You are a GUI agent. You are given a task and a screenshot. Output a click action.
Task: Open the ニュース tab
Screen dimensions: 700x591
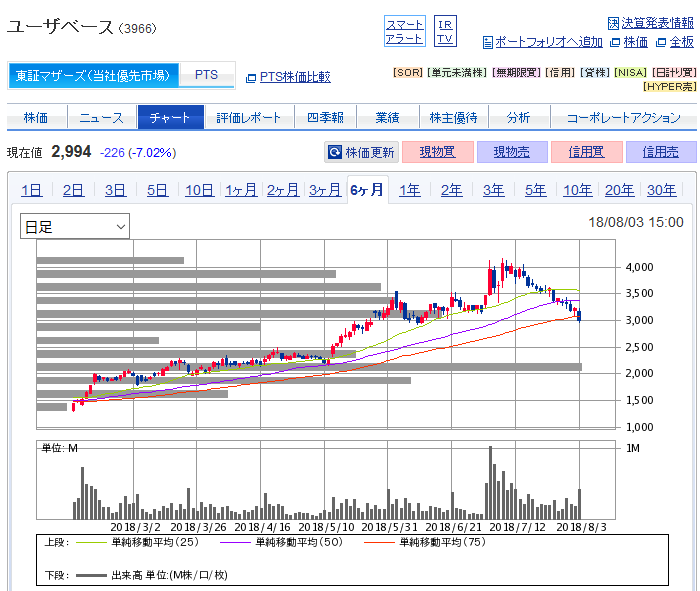click(102, 117)
